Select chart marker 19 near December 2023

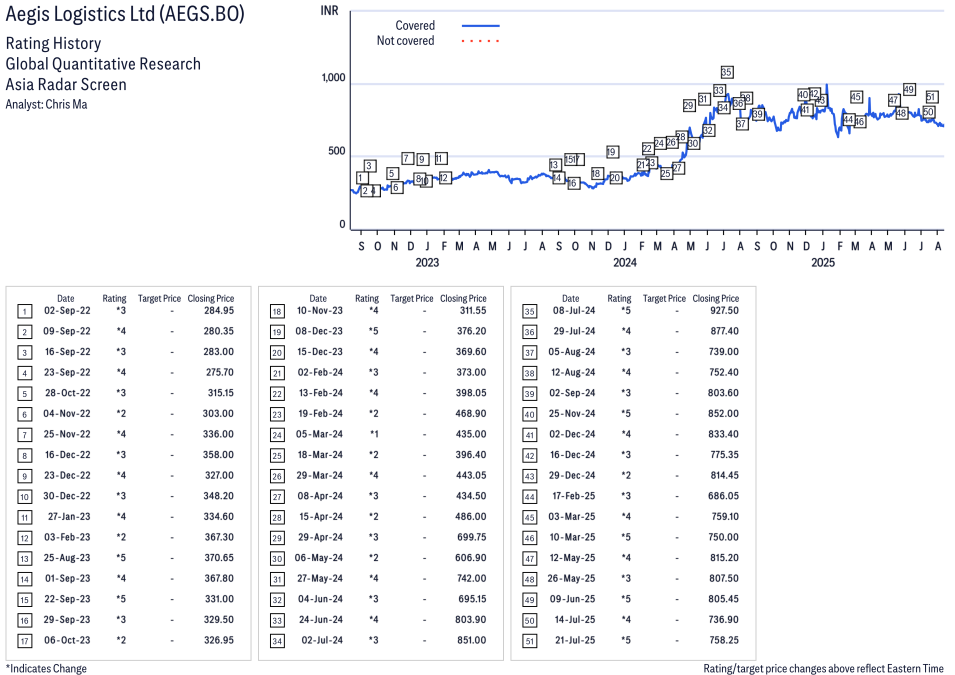(x=612, y=152)
